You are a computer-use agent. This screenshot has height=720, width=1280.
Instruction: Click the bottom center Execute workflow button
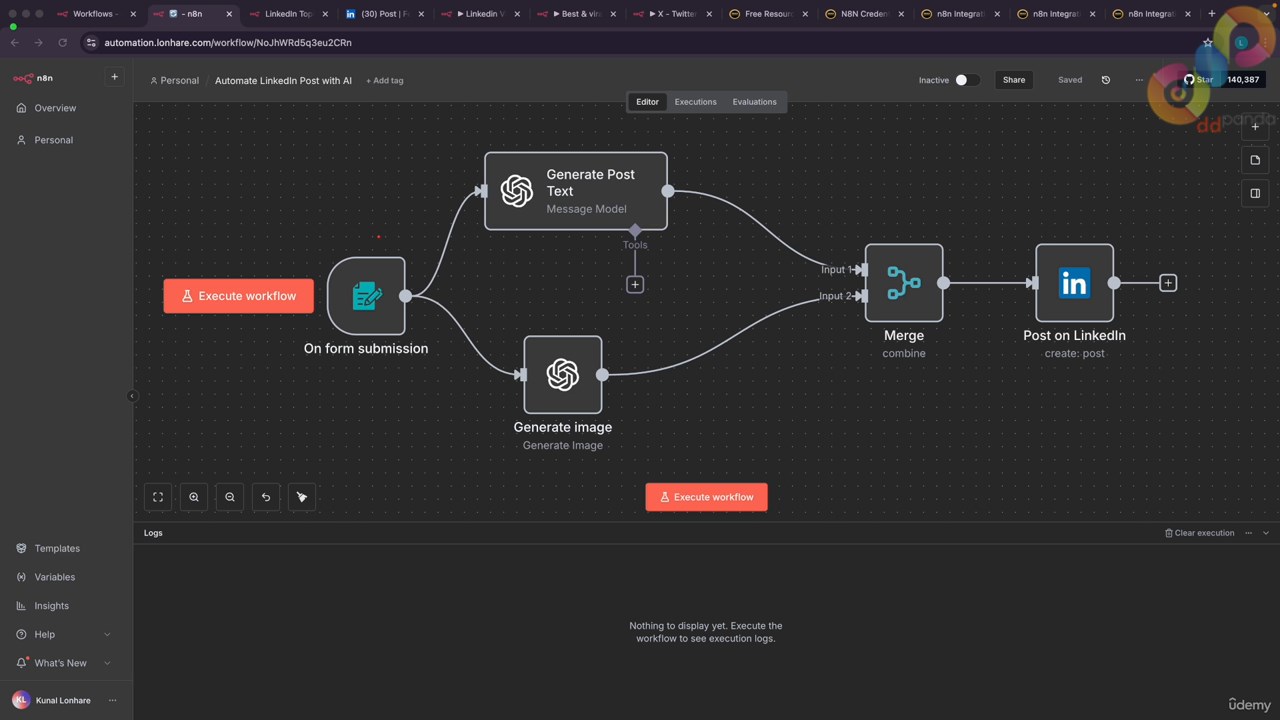[x=706, y=497]
